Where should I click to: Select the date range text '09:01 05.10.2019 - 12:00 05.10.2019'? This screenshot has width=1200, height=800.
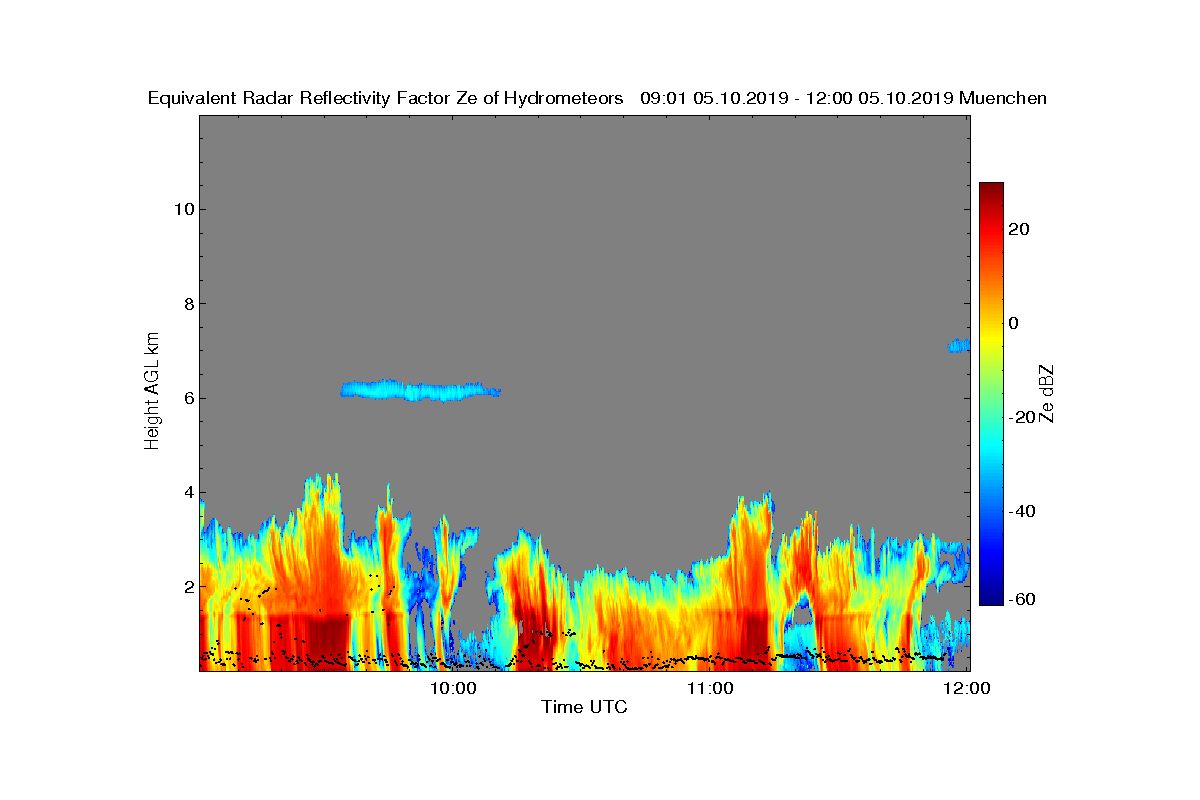point(797,98)
